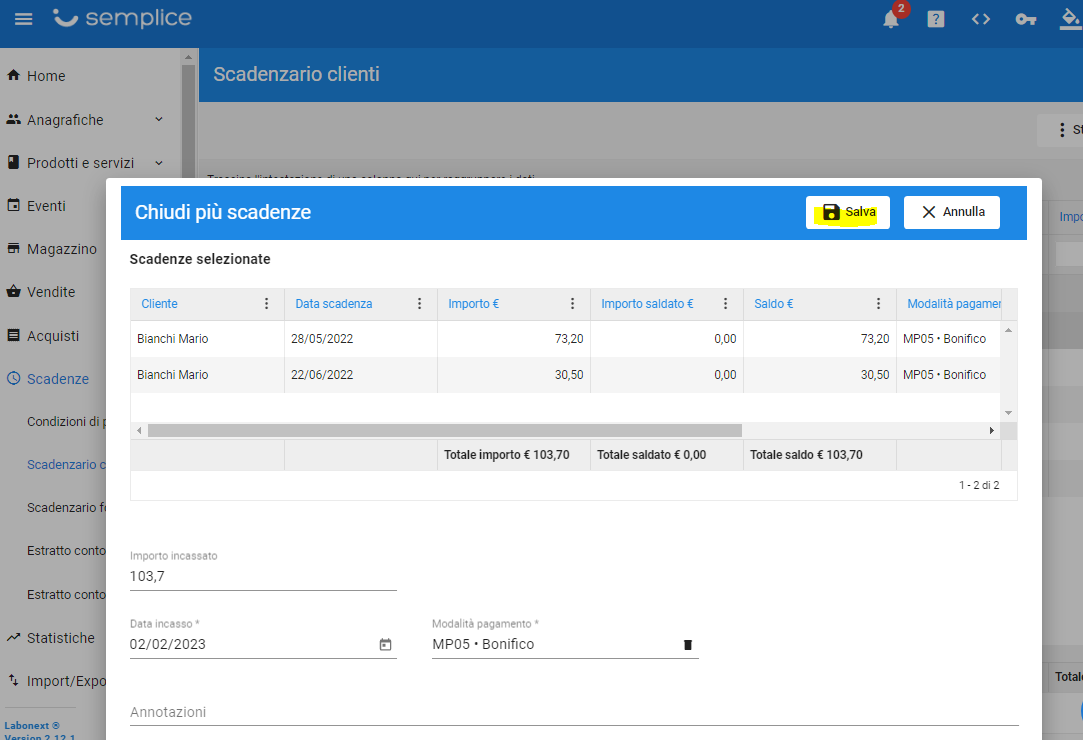Click the paint bucket theme icon
This screenshot has width=1083, height=740.
1071,19
